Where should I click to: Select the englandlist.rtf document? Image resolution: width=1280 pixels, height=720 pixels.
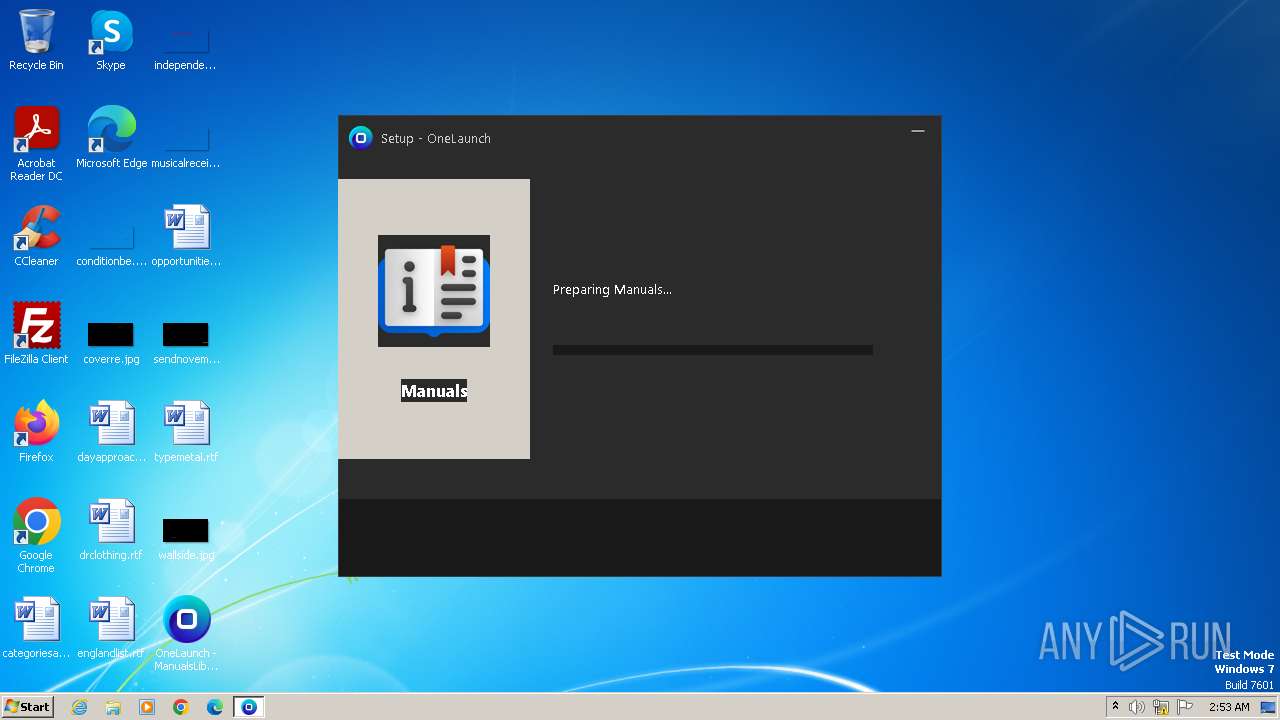pos(111,628)
